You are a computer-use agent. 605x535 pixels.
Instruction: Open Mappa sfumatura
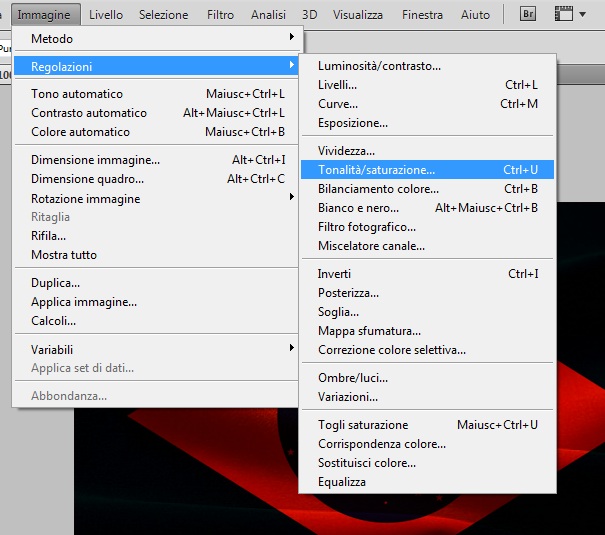(427, 331)
